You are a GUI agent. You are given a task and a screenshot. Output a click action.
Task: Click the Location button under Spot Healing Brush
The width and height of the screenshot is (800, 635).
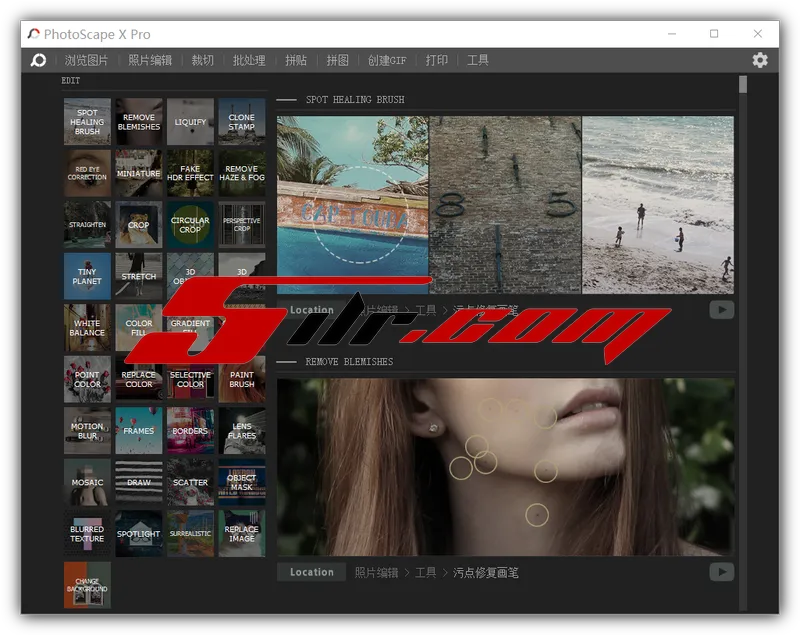(x=312, y=310)
